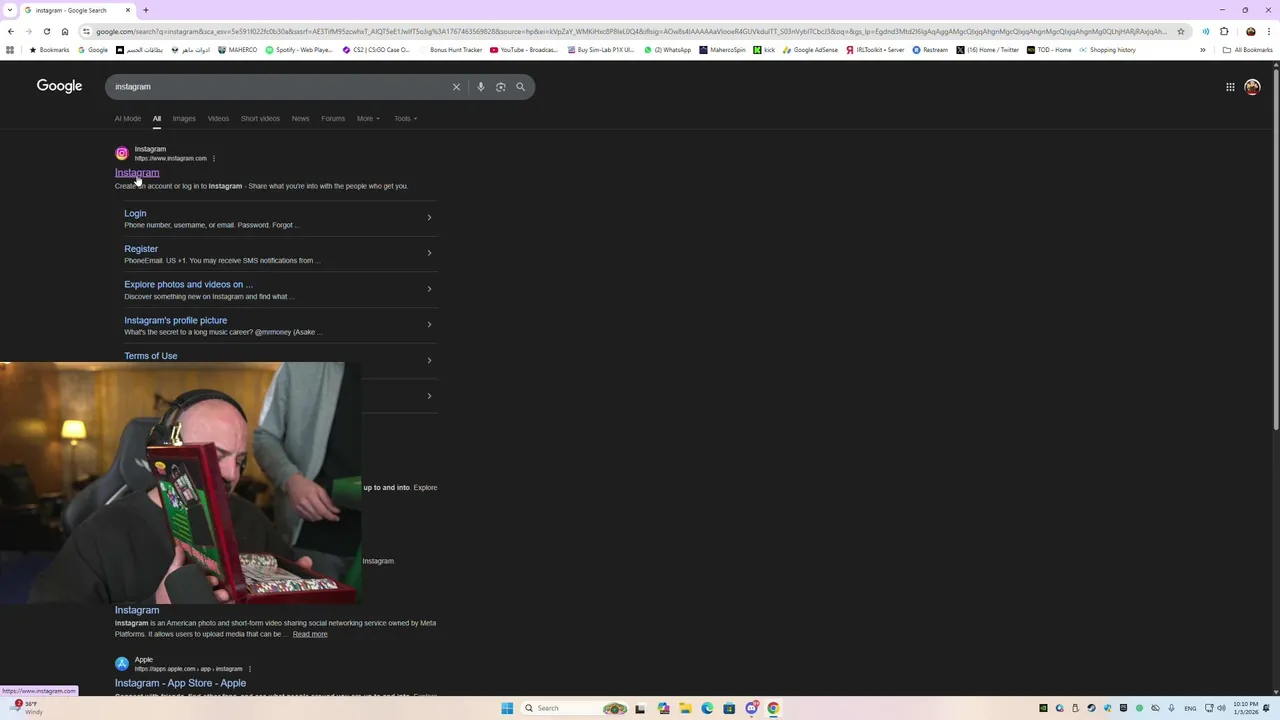Open the kick bookmark
The height and width of the screenshot is (720, 1280).
coord(764,50)
